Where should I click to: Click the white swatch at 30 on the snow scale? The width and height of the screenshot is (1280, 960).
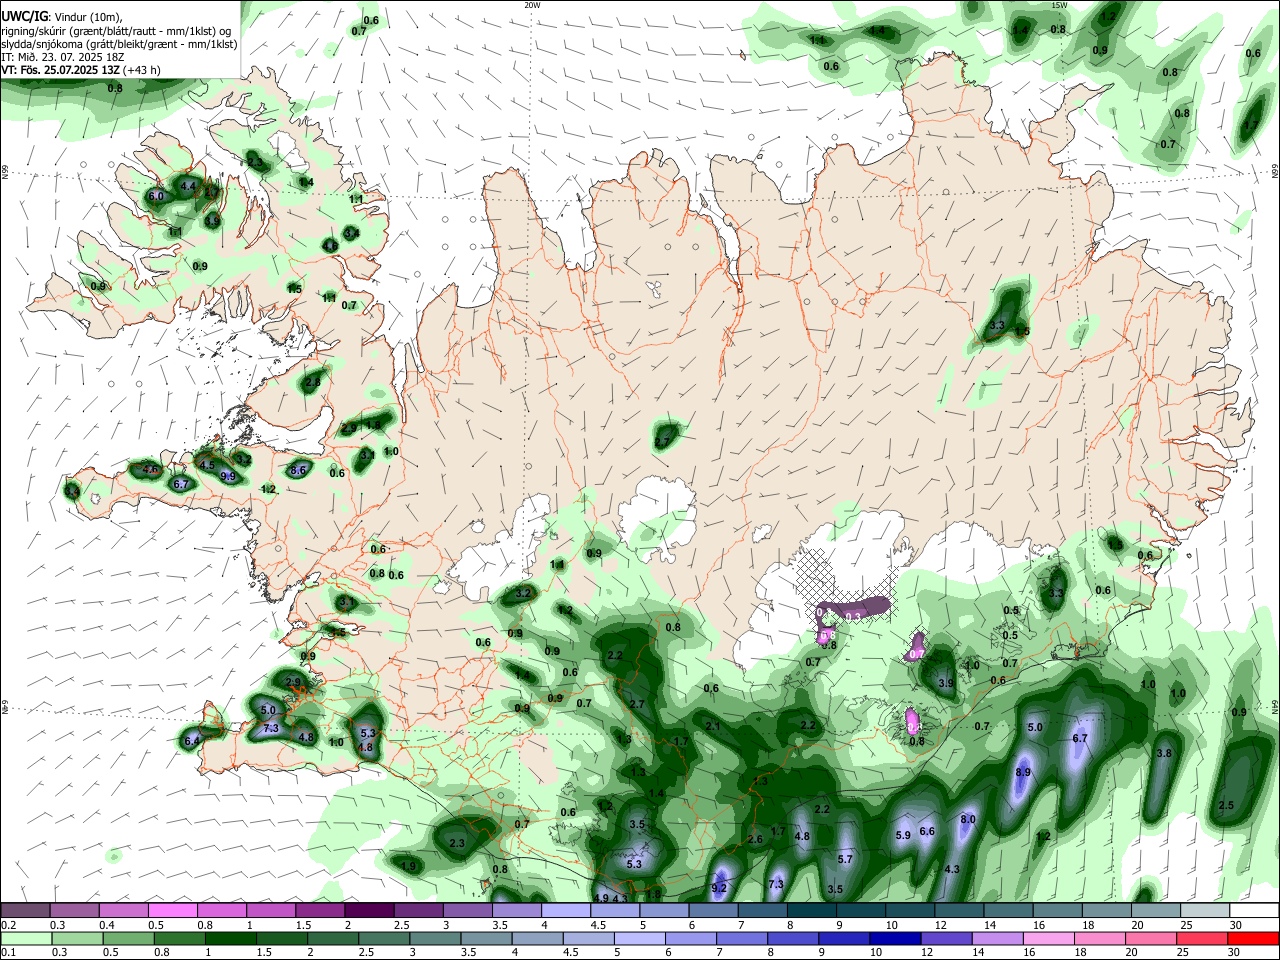pos(1254,911)
